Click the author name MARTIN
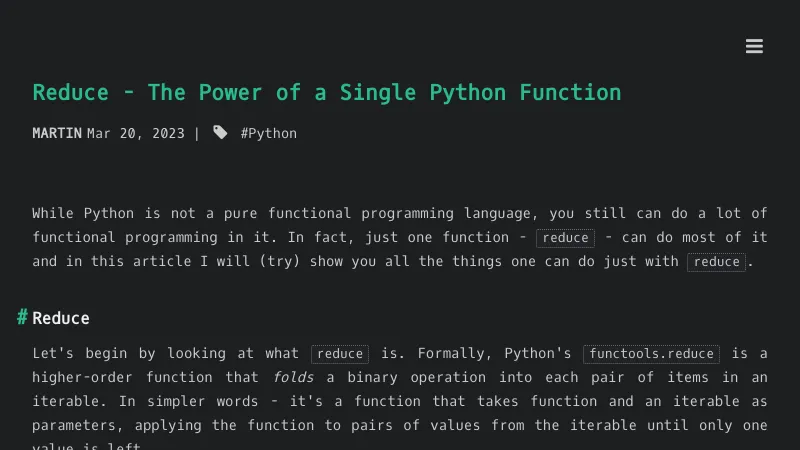The image size is (800, 450). [x=57, y=133]
